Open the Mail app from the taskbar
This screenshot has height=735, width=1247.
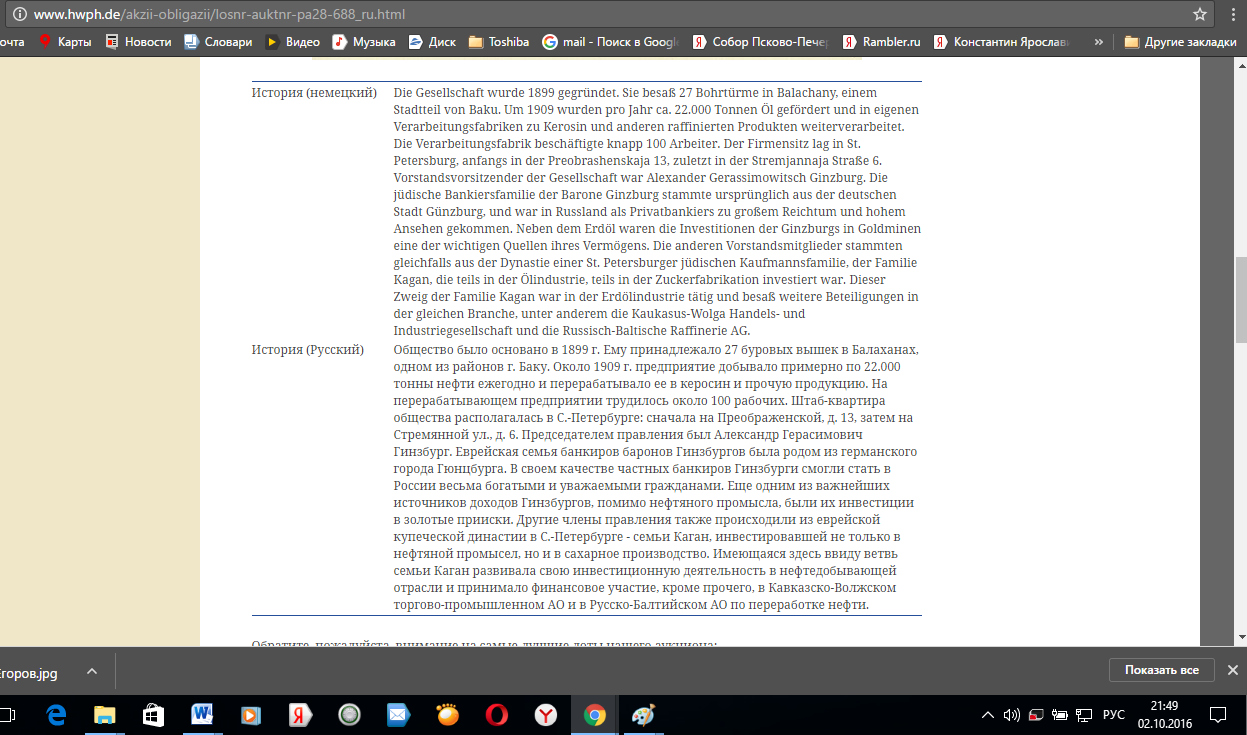pyautogui.click(x=398, y=715)
